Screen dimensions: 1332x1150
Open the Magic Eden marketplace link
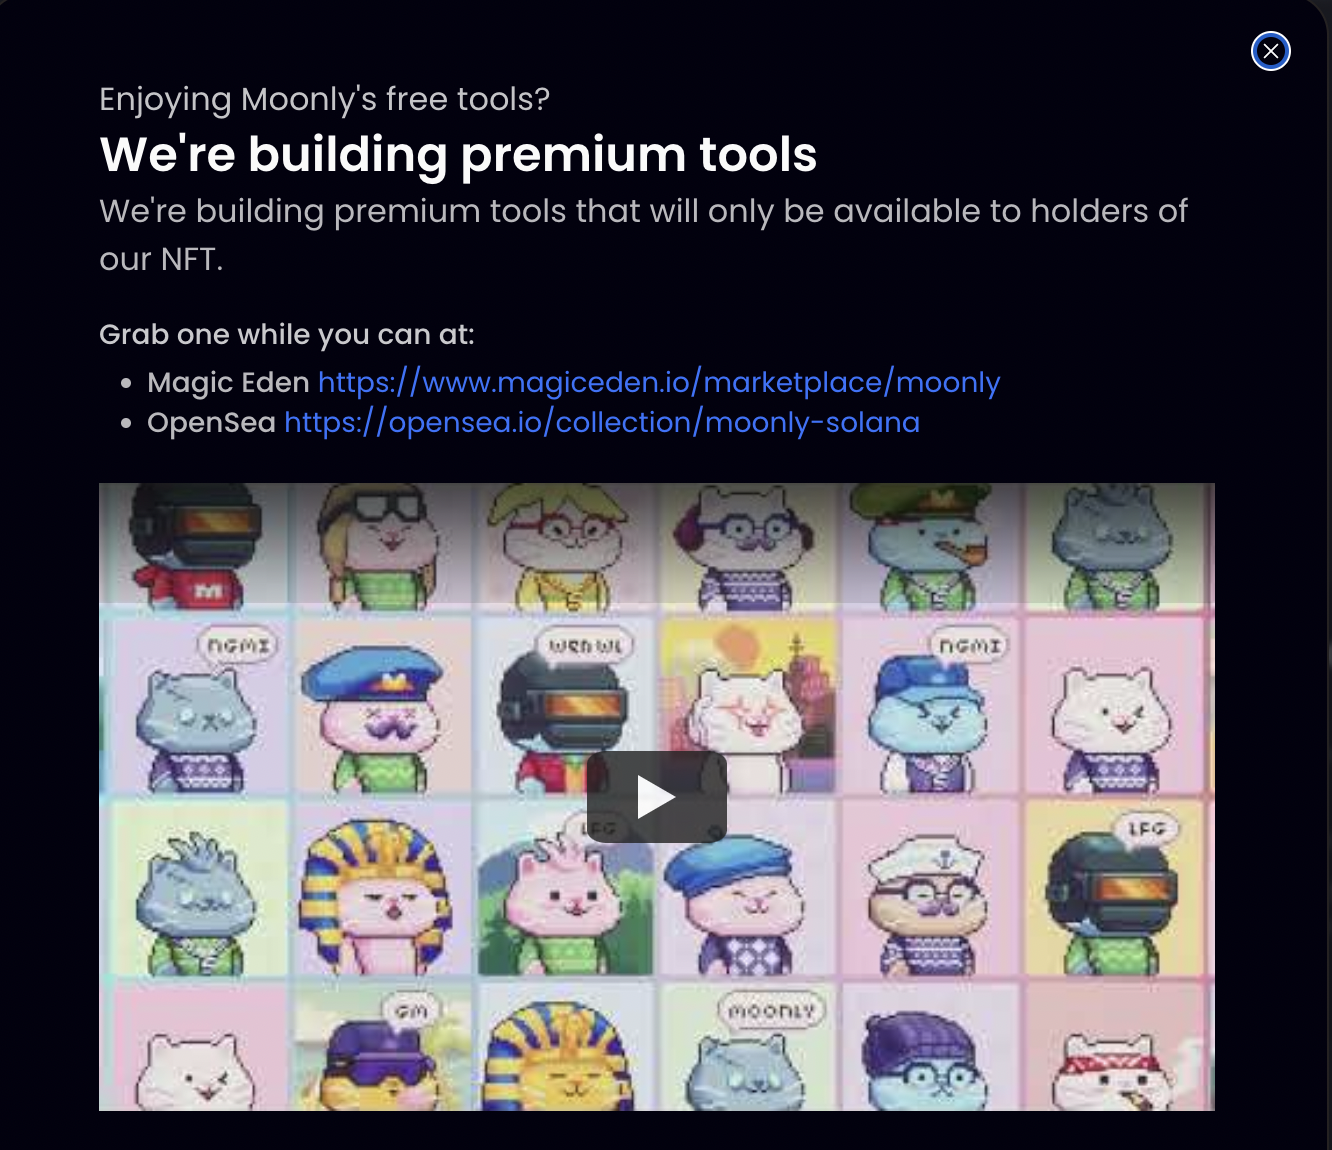659,382
